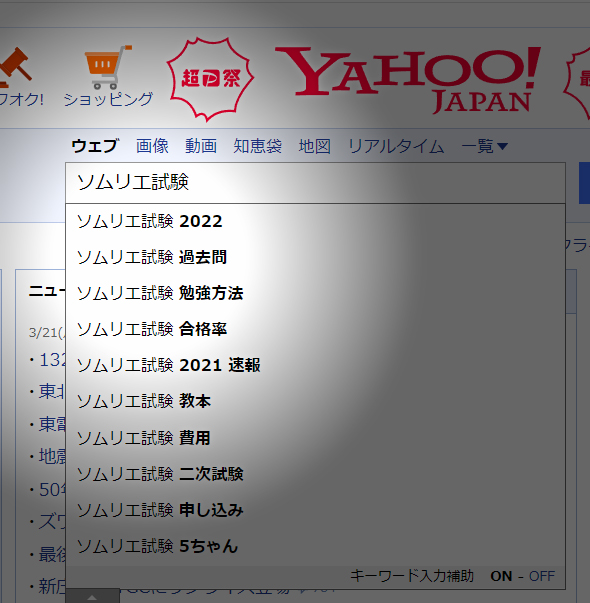Viewport: 590px width, 603px height.
Task: Click the auction gavel icon
Action: 15,67
